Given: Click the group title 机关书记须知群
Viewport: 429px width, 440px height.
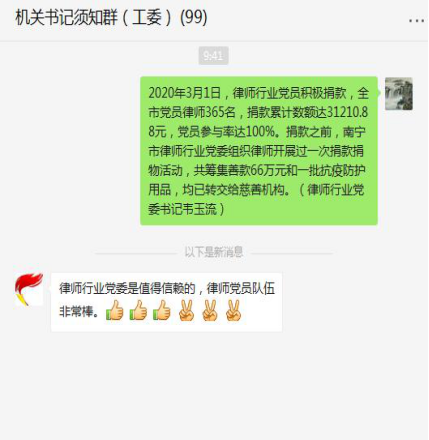Looking at the screenshot, I should [66, 17].
